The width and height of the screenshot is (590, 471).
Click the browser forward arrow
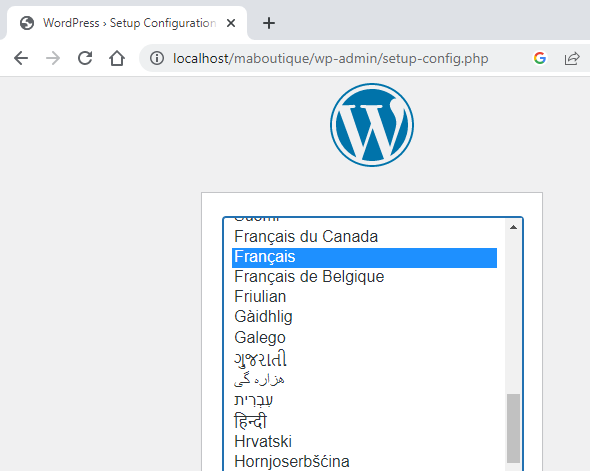[x=53, y=58]
